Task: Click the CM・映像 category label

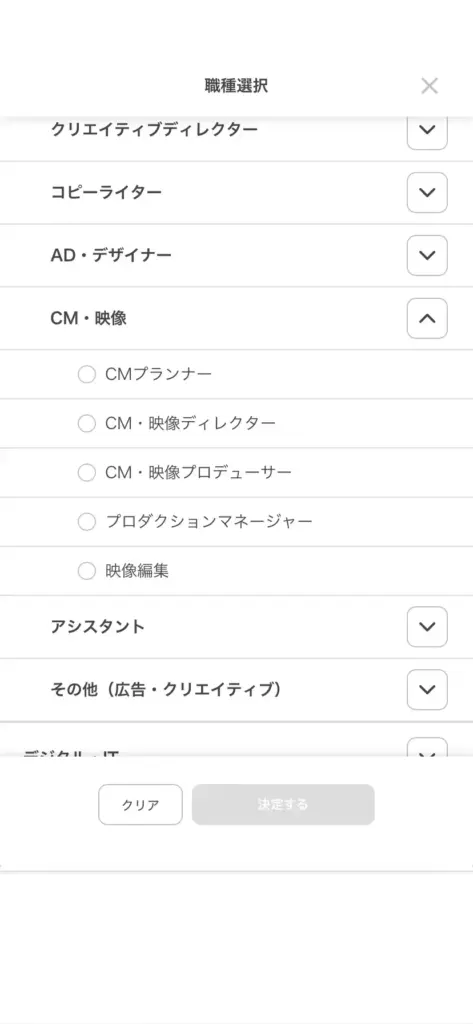Action: coord(88,319)
